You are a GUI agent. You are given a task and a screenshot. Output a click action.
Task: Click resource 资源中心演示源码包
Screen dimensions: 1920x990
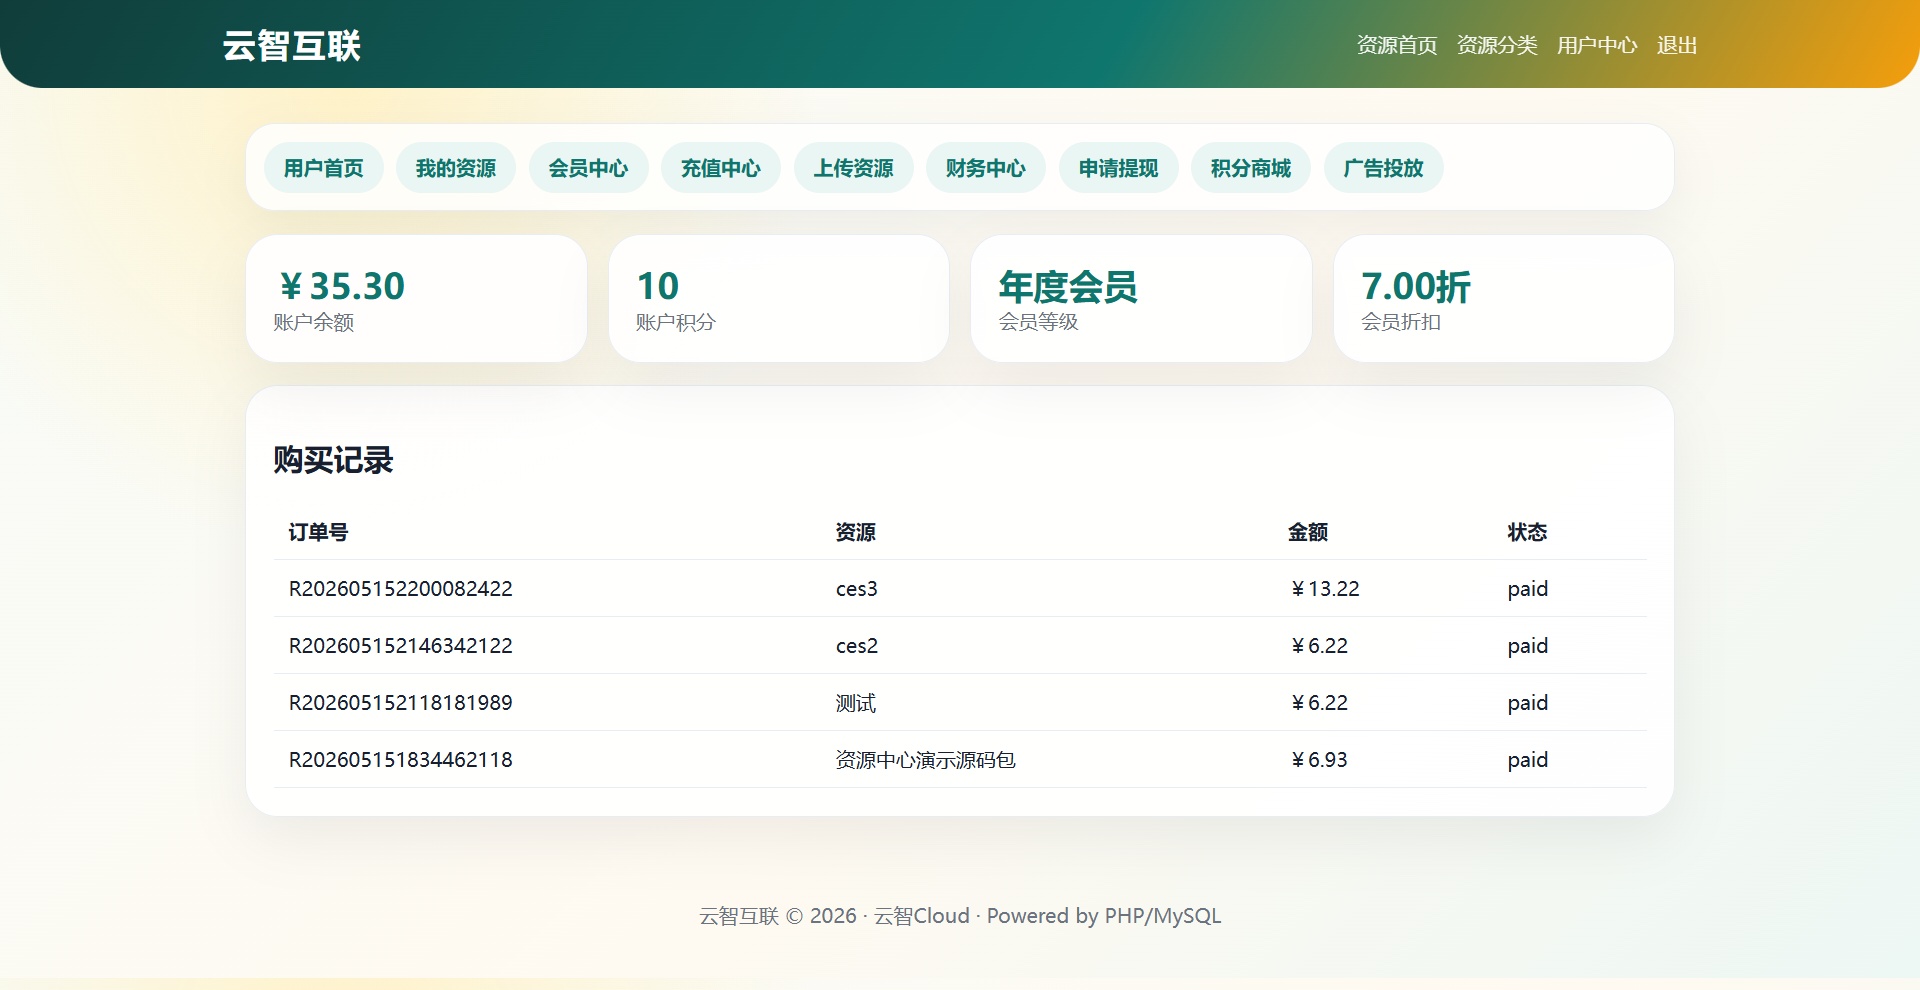(925, 760)
